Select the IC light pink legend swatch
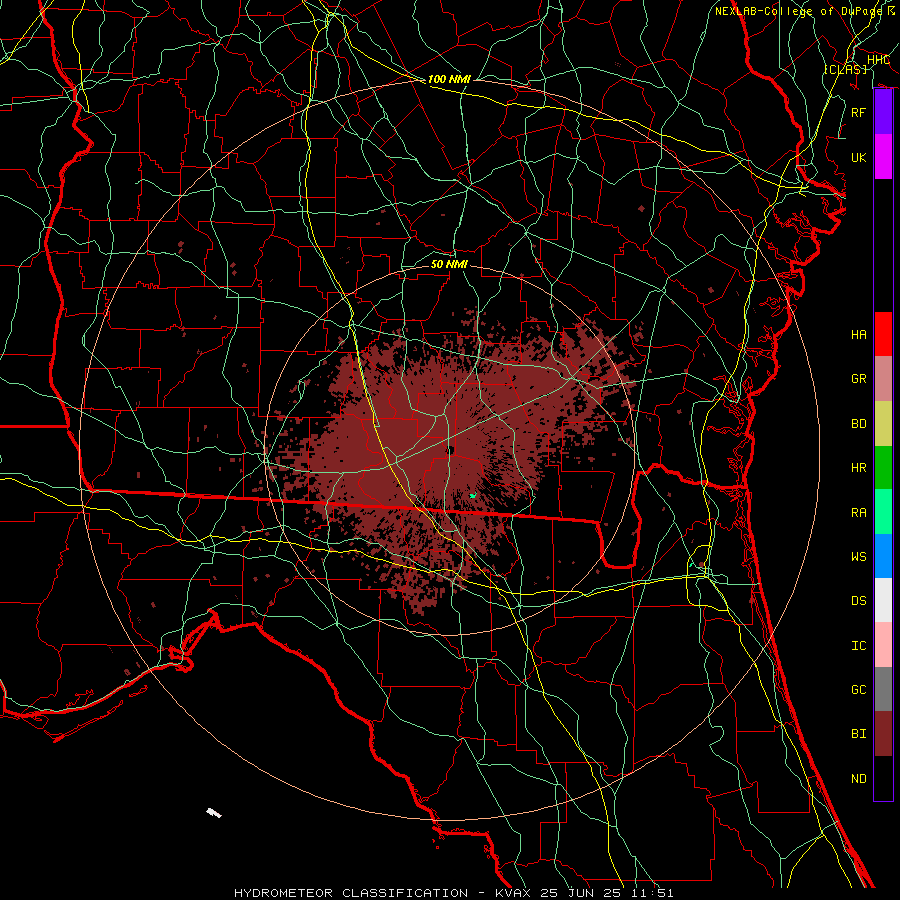Viewport: 900px width, 900px height. tap(883, 645)
